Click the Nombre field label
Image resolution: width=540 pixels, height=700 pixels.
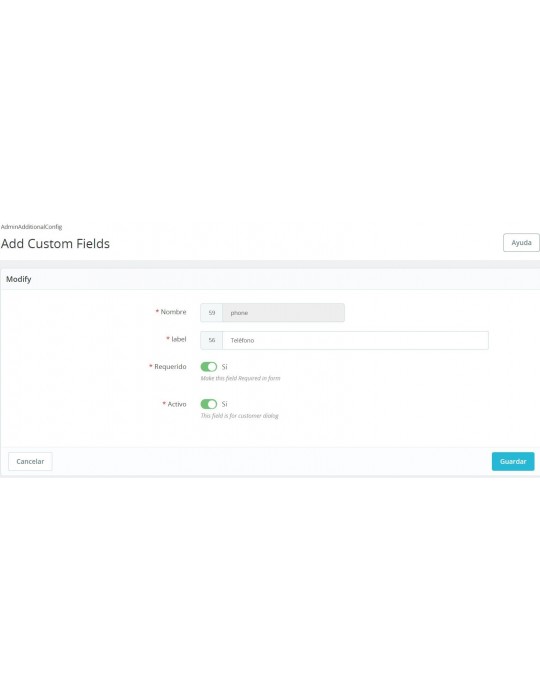click(x=173, y=312)
